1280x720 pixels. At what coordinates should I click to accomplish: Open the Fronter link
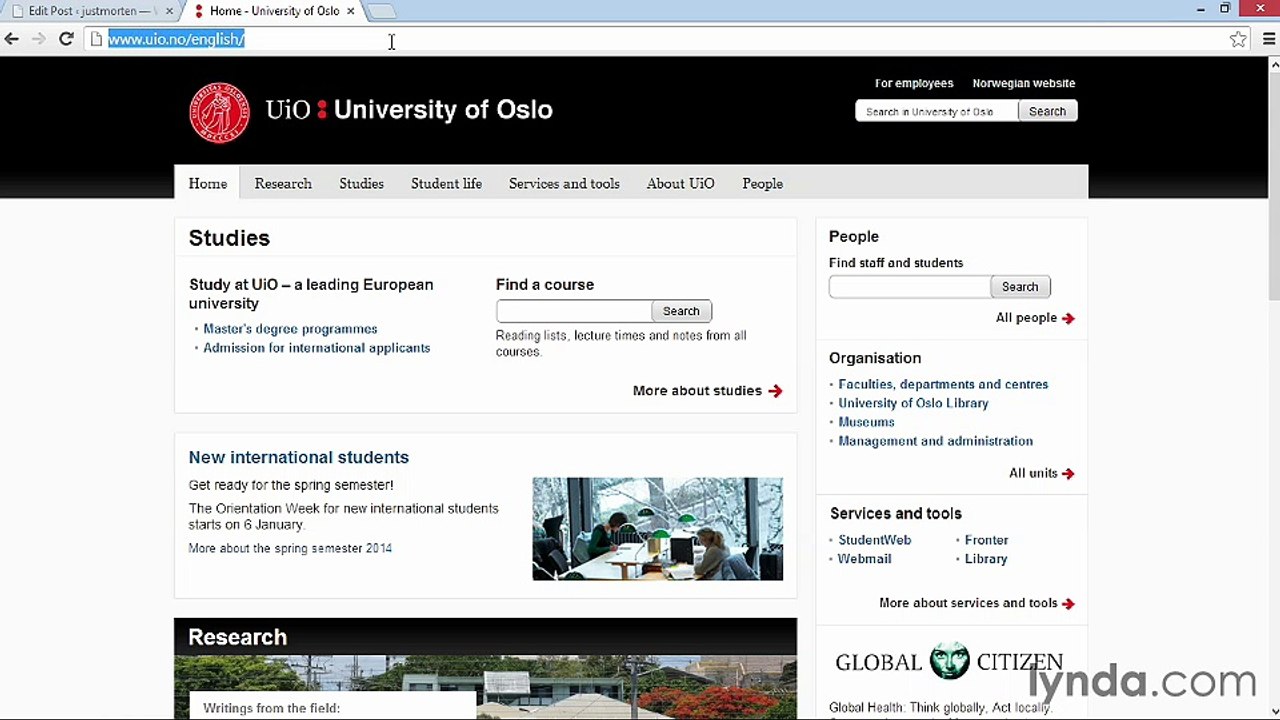coord(986,540)
